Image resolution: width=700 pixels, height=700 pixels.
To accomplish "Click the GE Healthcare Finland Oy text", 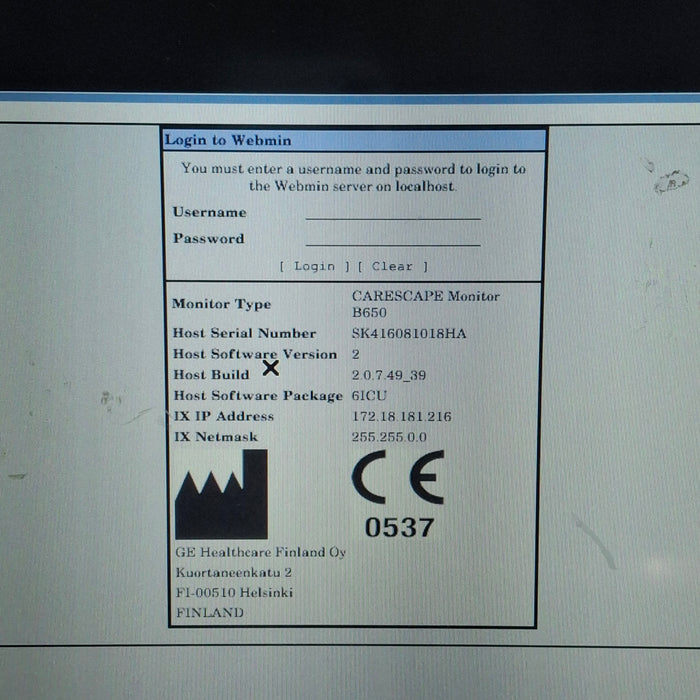I will point(260,552).
